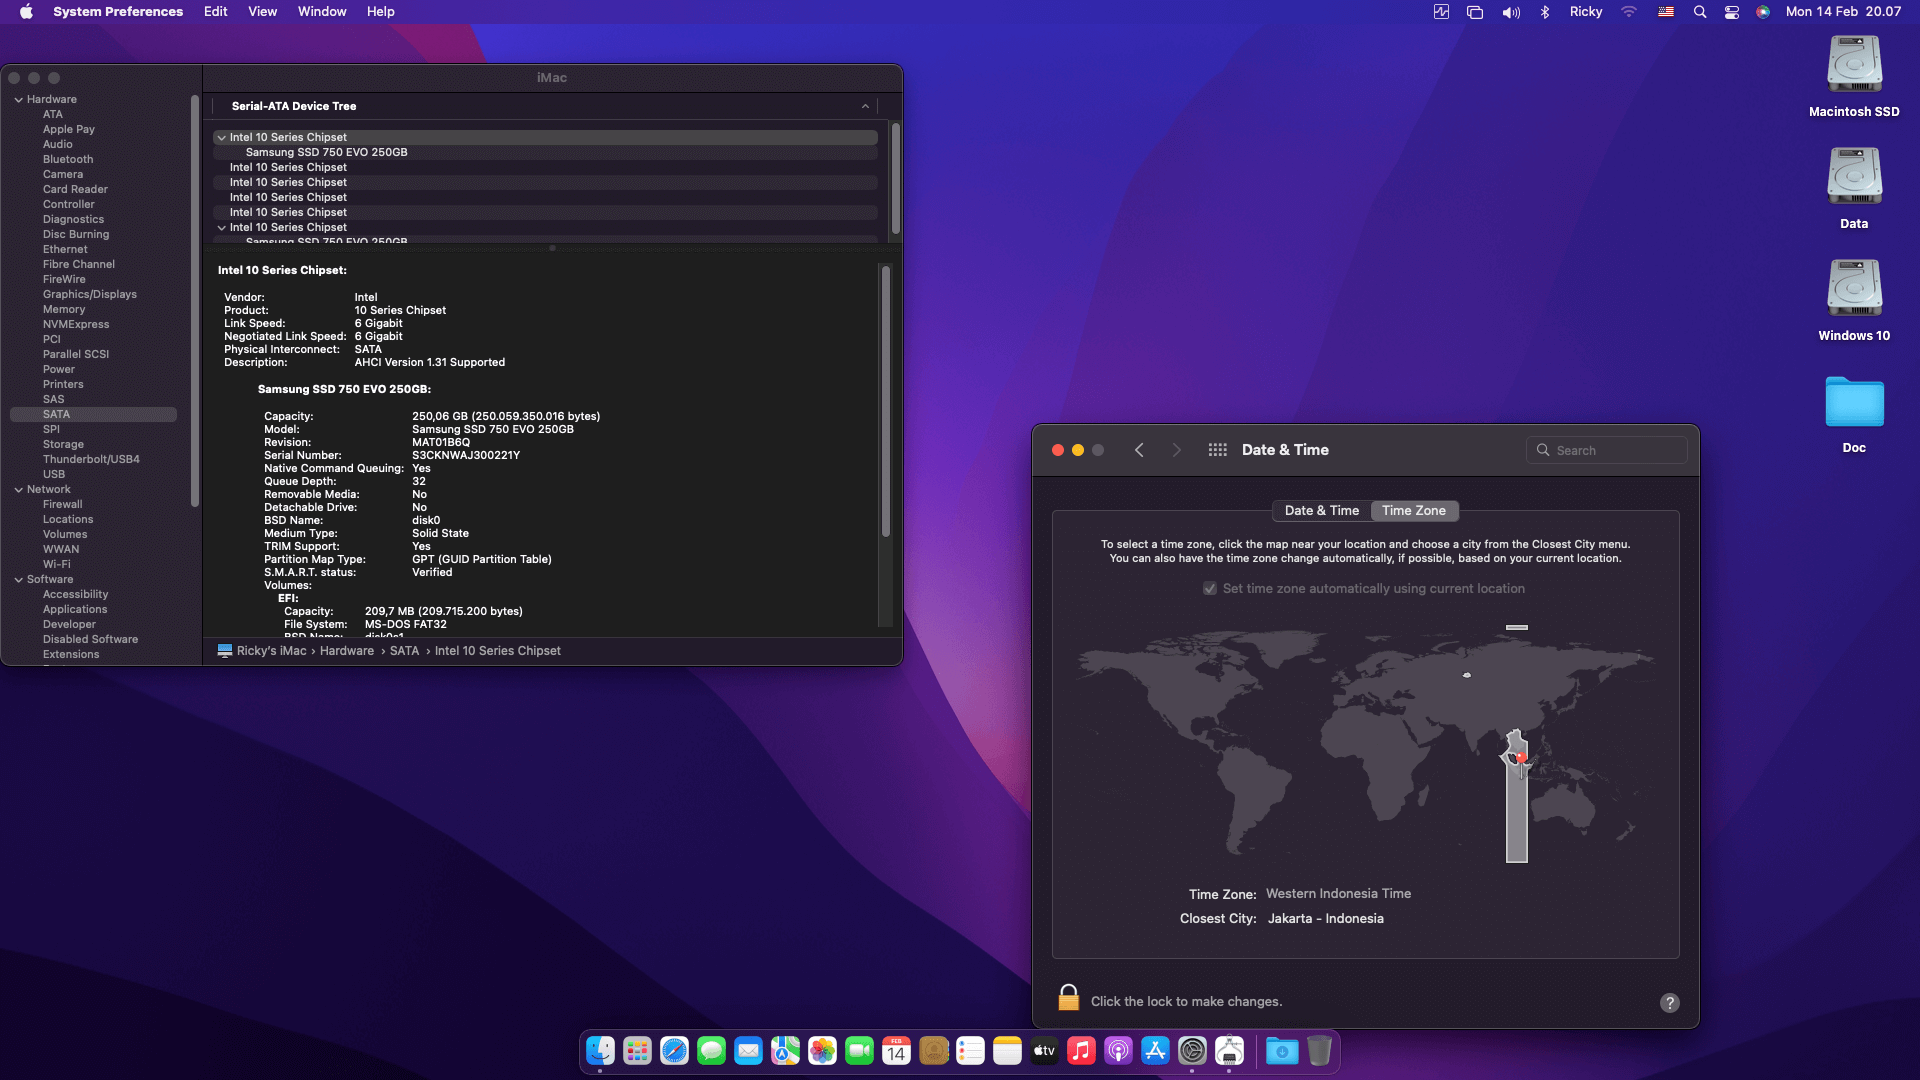Open System Information in the dock
1920x1080 pixels.
pyautogui.click(x=1229, y=1051)
